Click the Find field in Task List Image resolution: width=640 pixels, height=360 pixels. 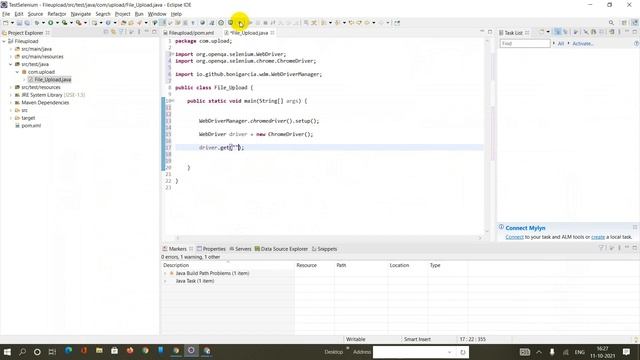point(525,43)
